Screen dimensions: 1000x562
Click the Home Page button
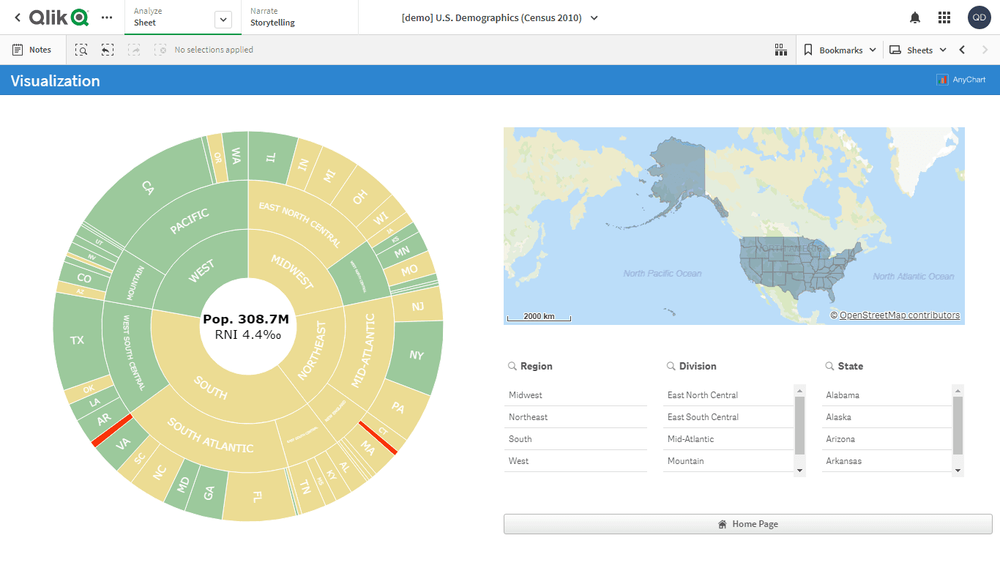(x=747, y=524)
